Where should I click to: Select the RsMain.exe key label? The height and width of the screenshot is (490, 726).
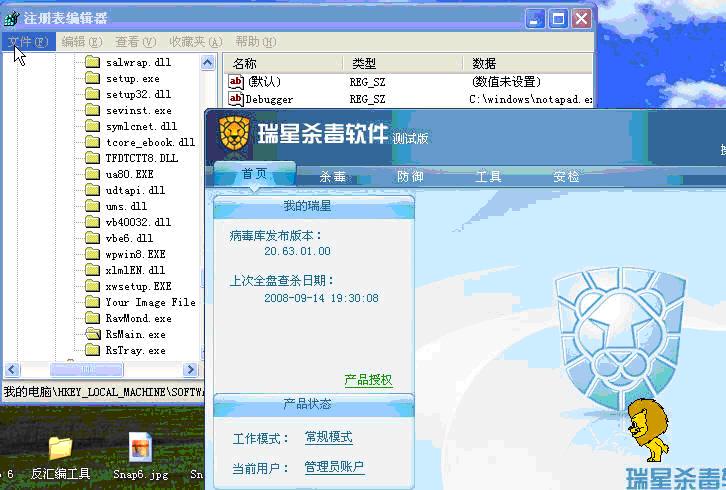click(135, 334)
